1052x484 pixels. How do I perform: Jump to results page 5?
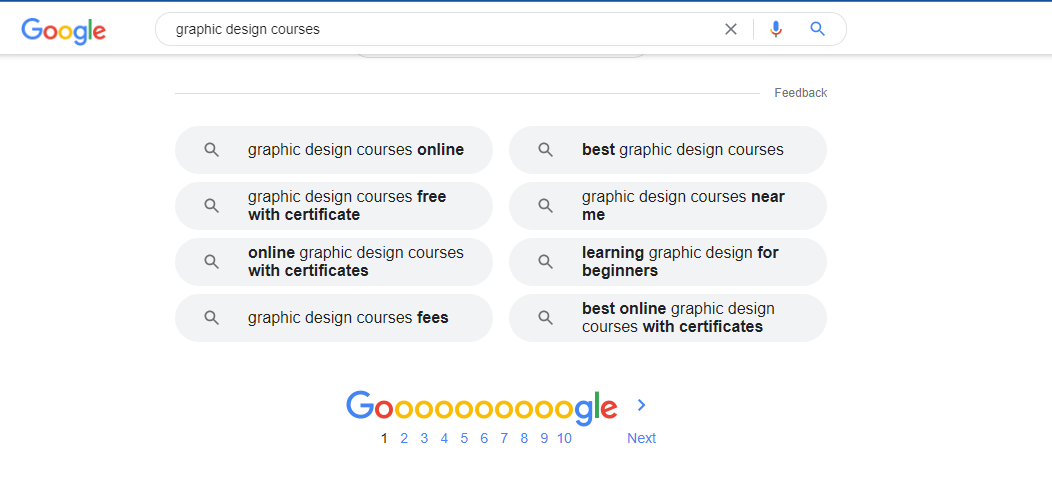tap(464, 438)
